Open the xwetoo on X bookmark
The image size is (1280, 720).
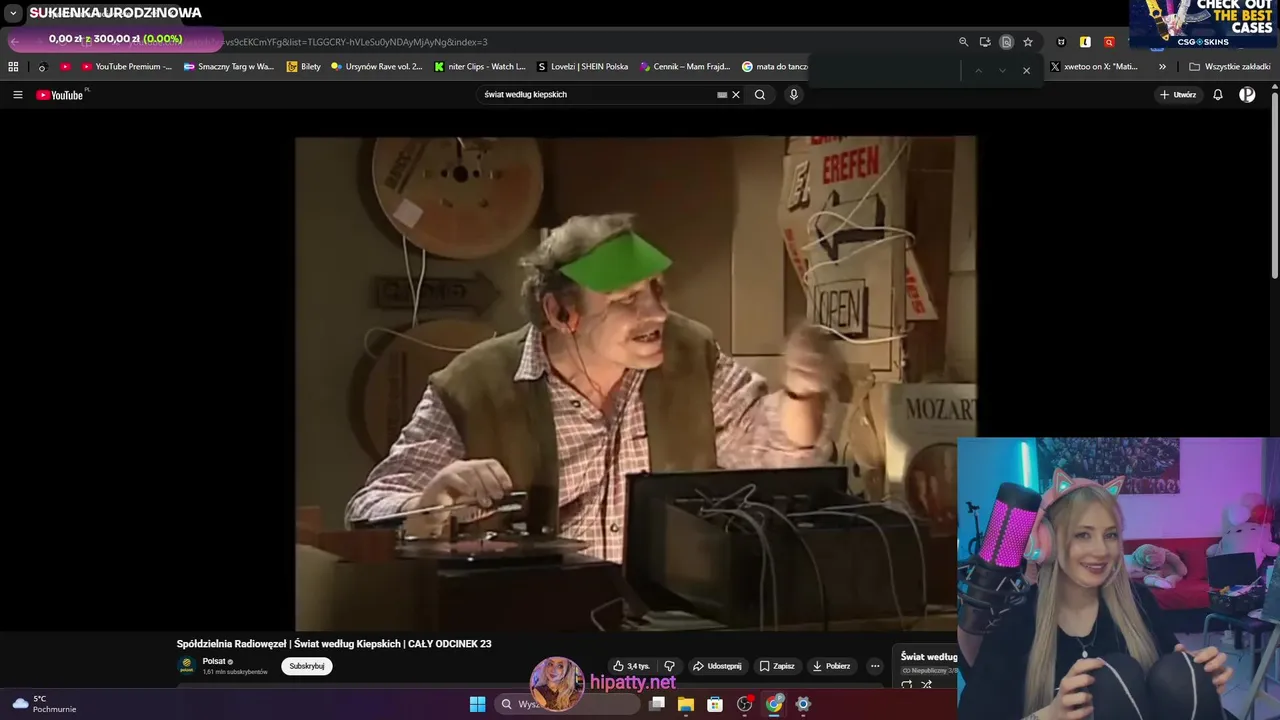coord(1094,67)
